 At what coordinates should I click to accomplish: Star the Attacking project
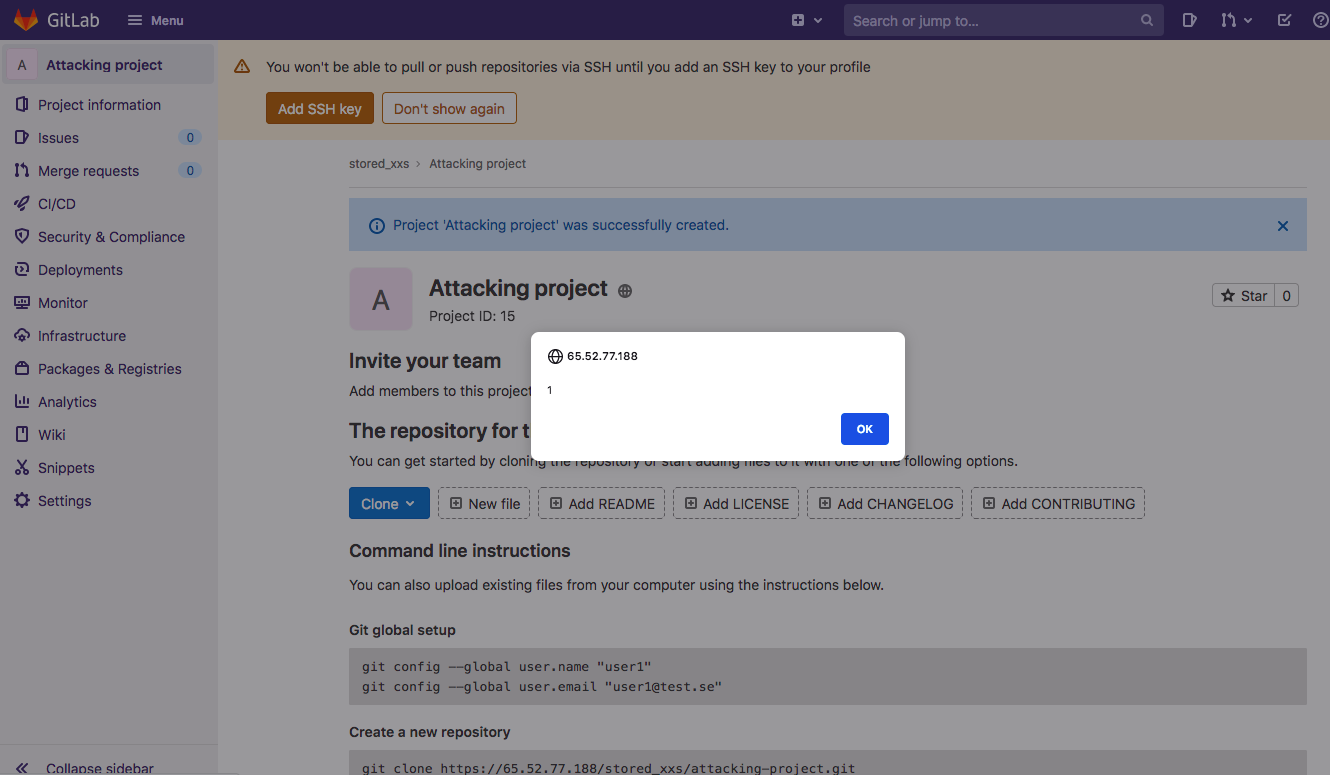1243,296
